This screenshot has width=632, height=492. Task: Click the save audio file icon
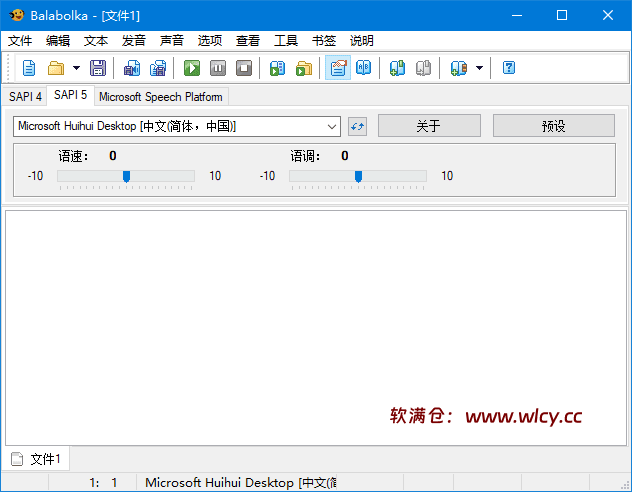pos(131,68)
